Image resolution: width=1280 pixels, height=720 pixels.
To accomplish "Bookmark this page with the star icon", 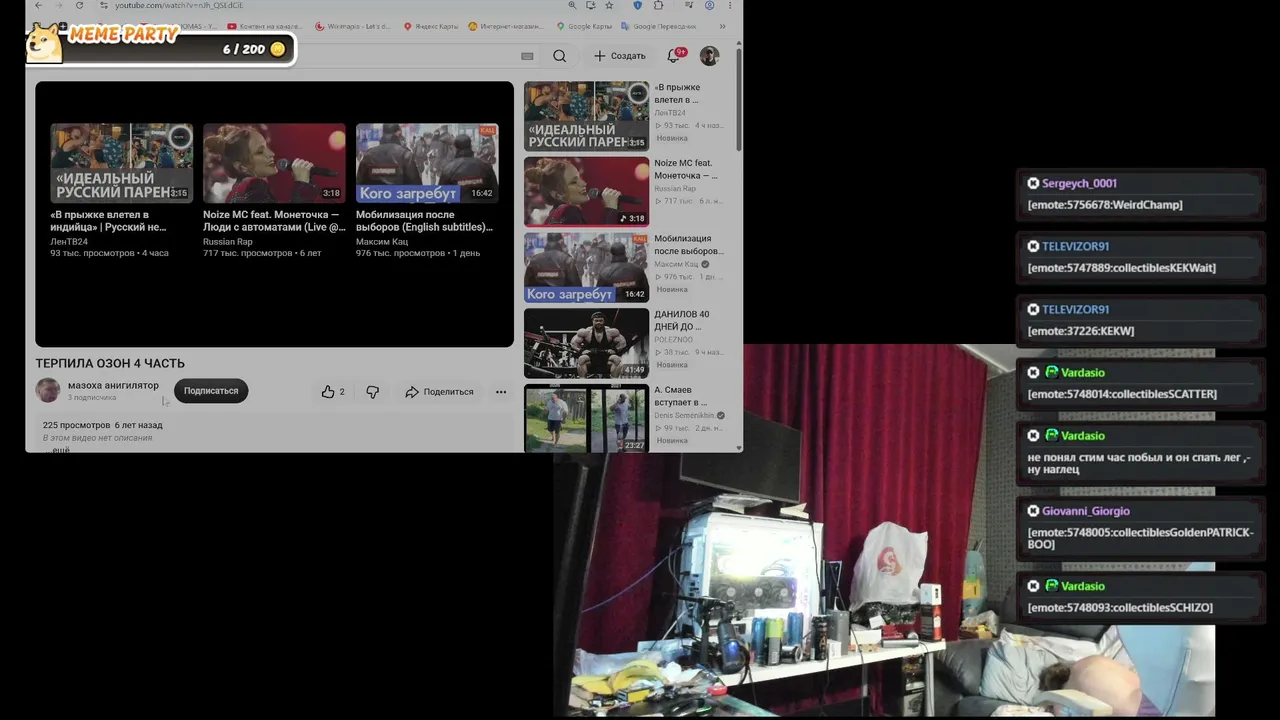I will point(609,6).
